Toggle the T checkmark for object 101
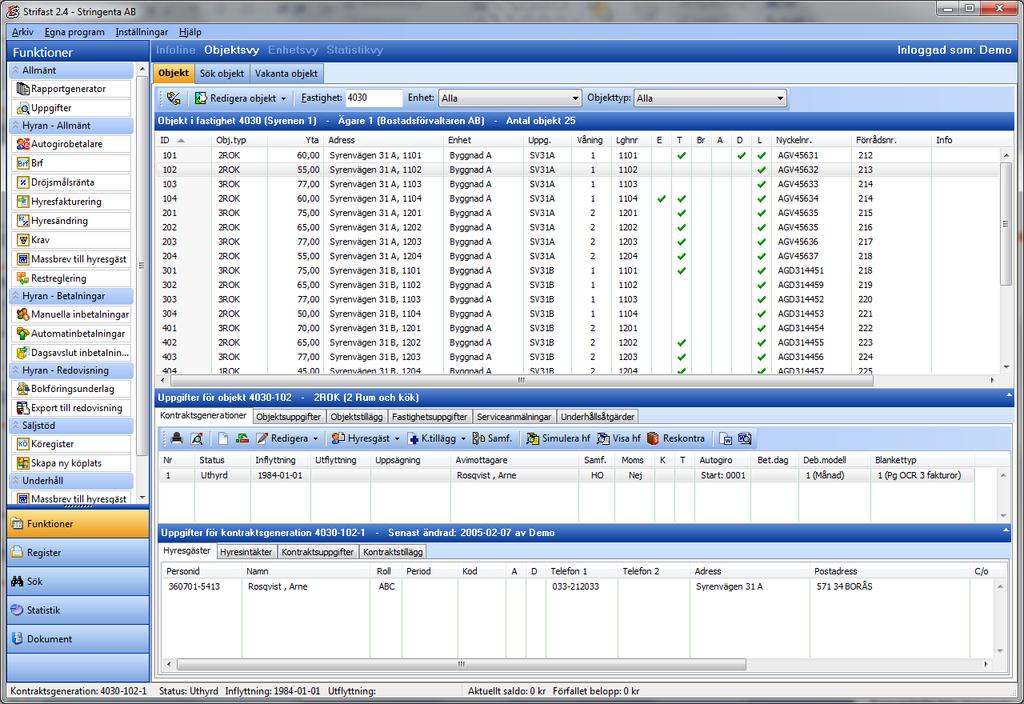1024x704 pixels. pos(681,155)
